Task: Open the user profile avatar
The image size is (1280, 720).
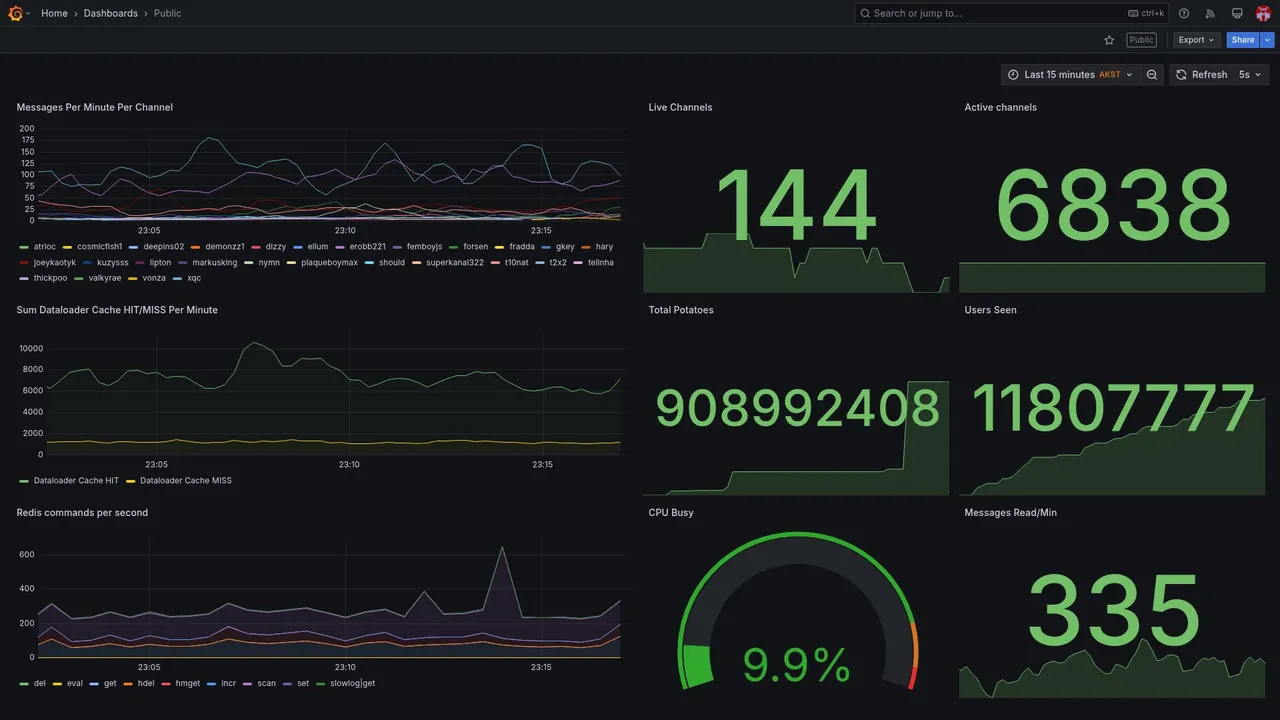Action: (1263, 13)
